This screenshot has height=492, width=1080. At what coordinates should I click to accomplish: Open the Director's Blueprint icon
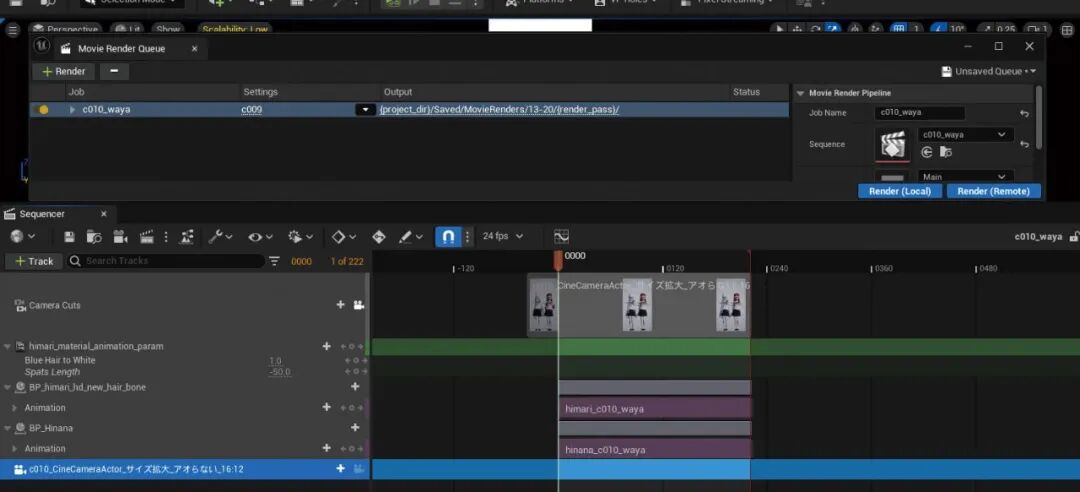[186, 237]
